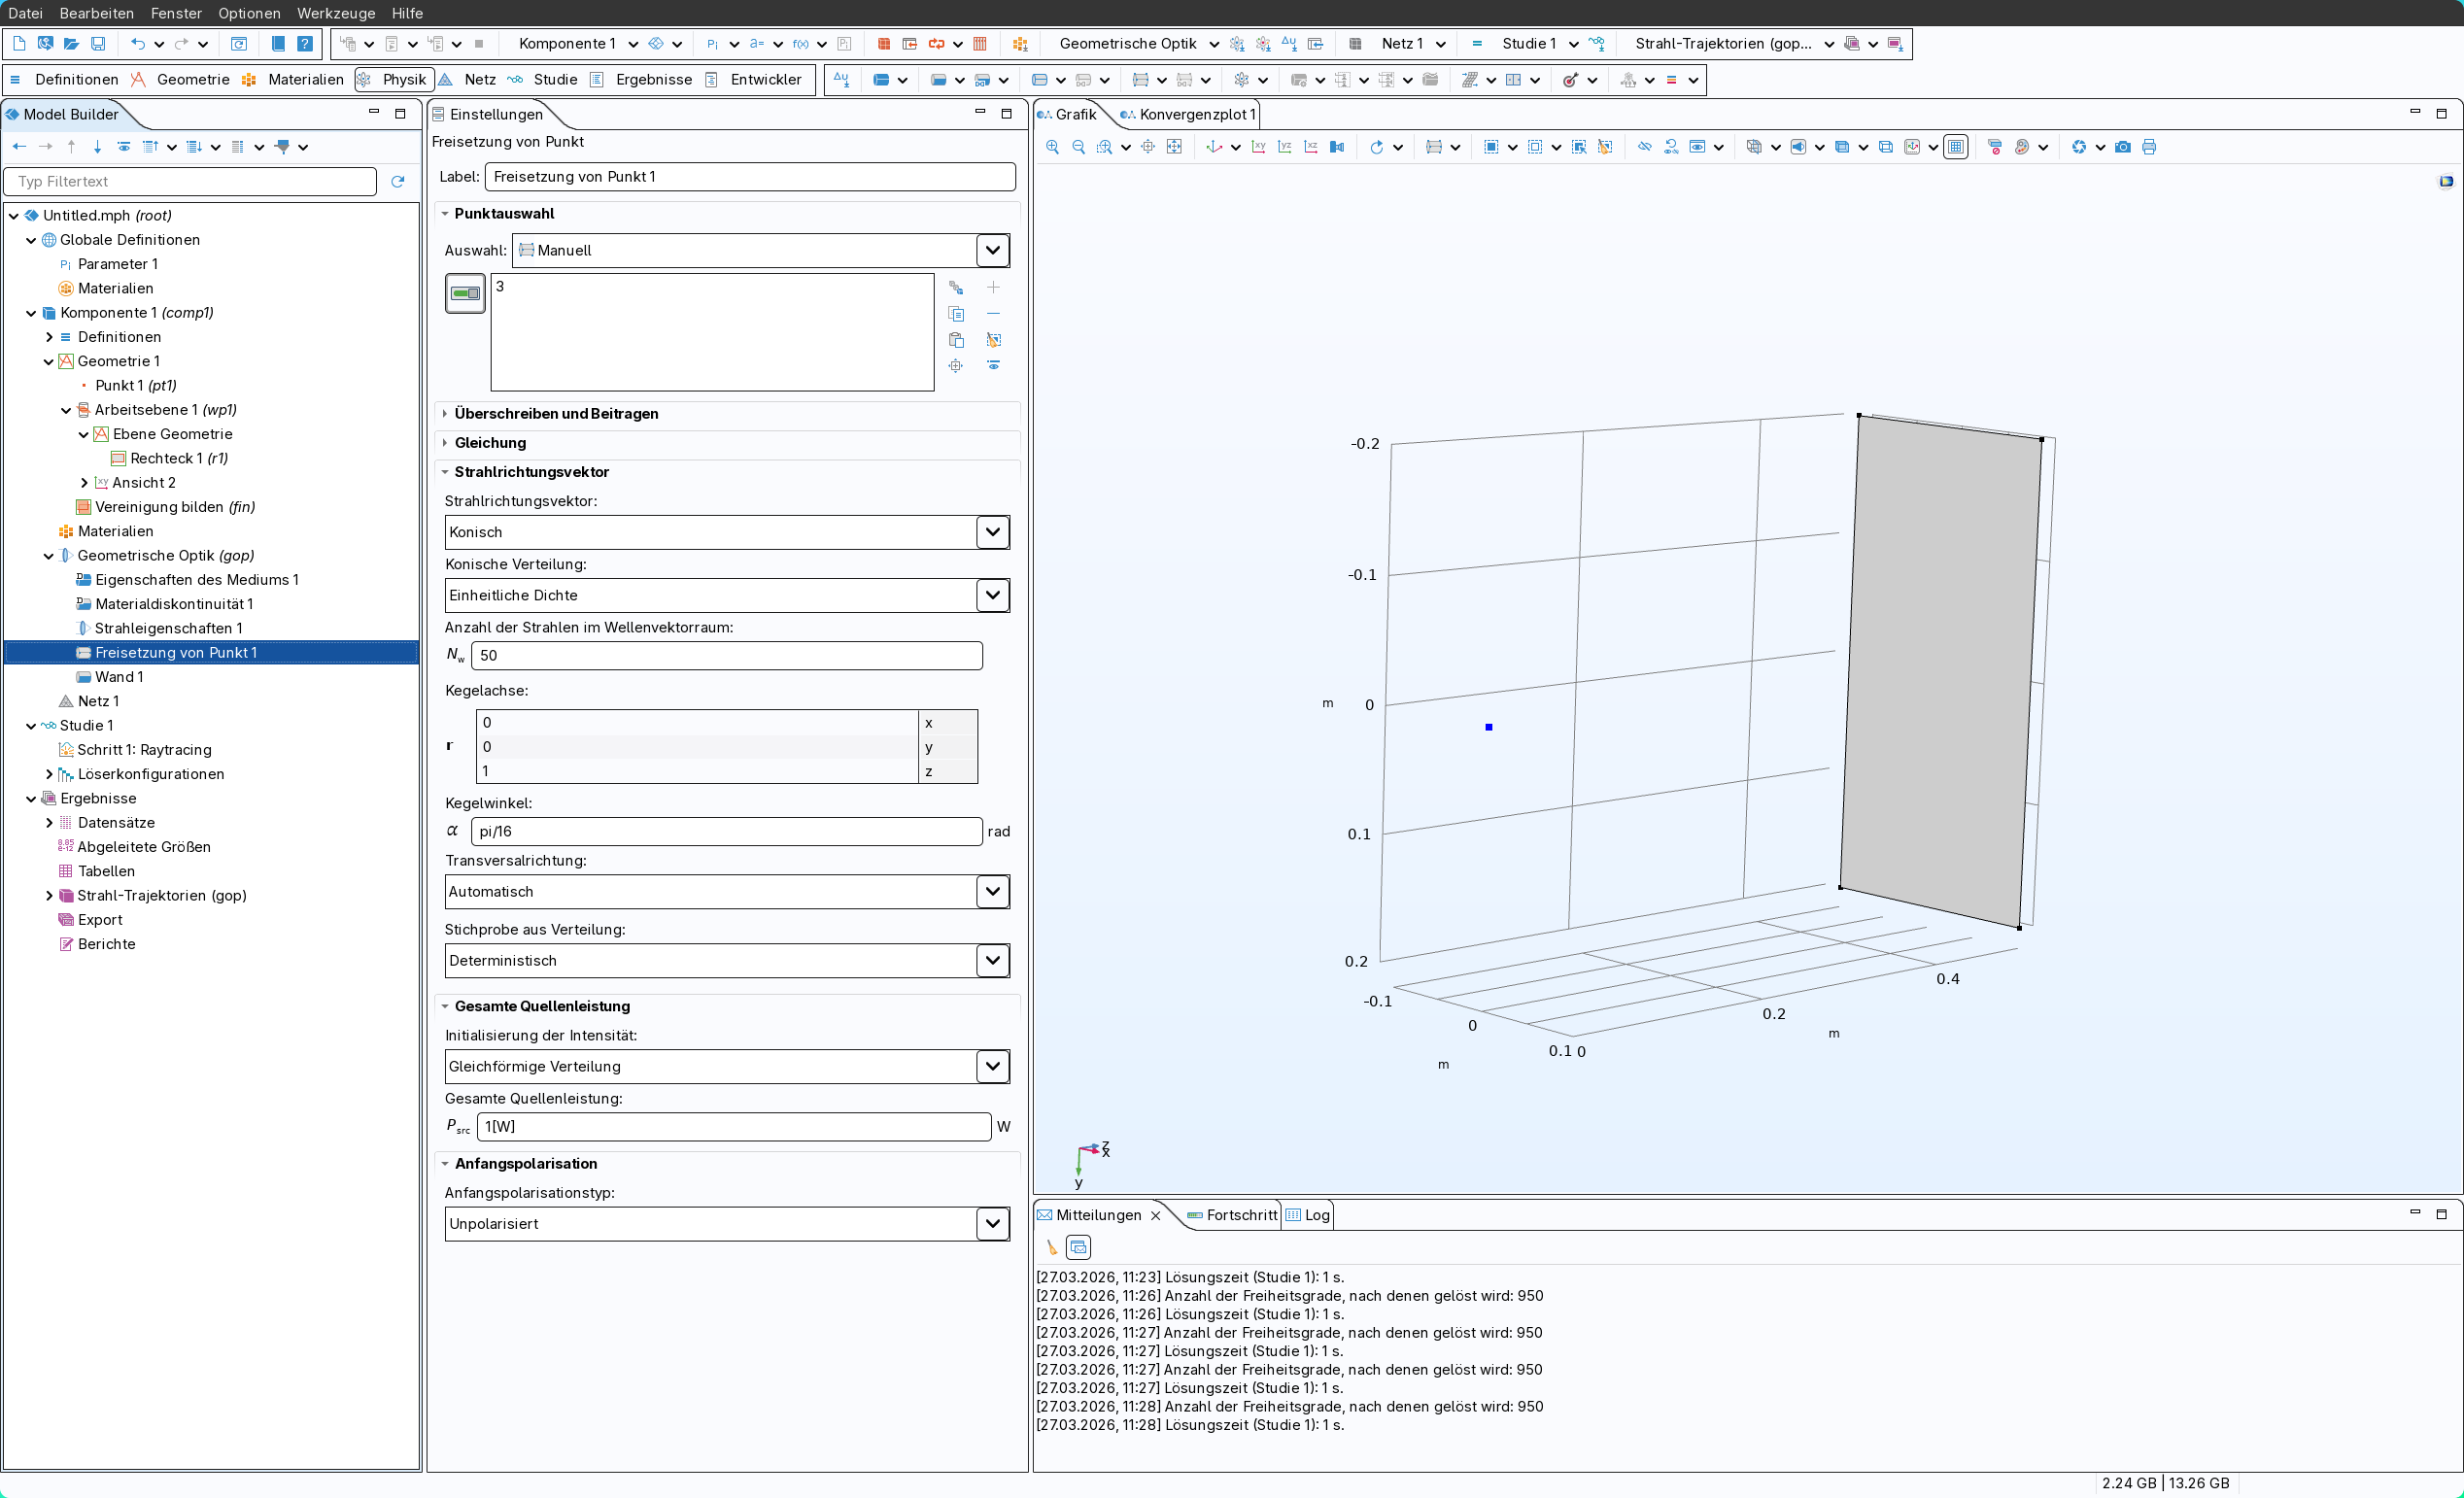The image size is (2464, 1498).
Task: Click the Zoom In icon in Grafik toolbar
Action: click(x=1052, y=147)
